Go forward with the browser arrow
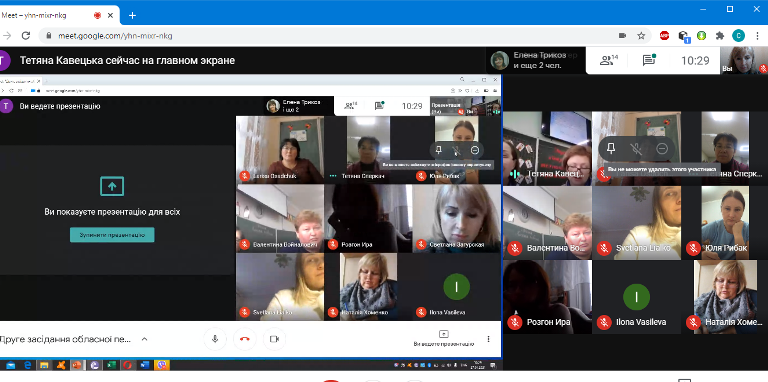 (7, 36)
